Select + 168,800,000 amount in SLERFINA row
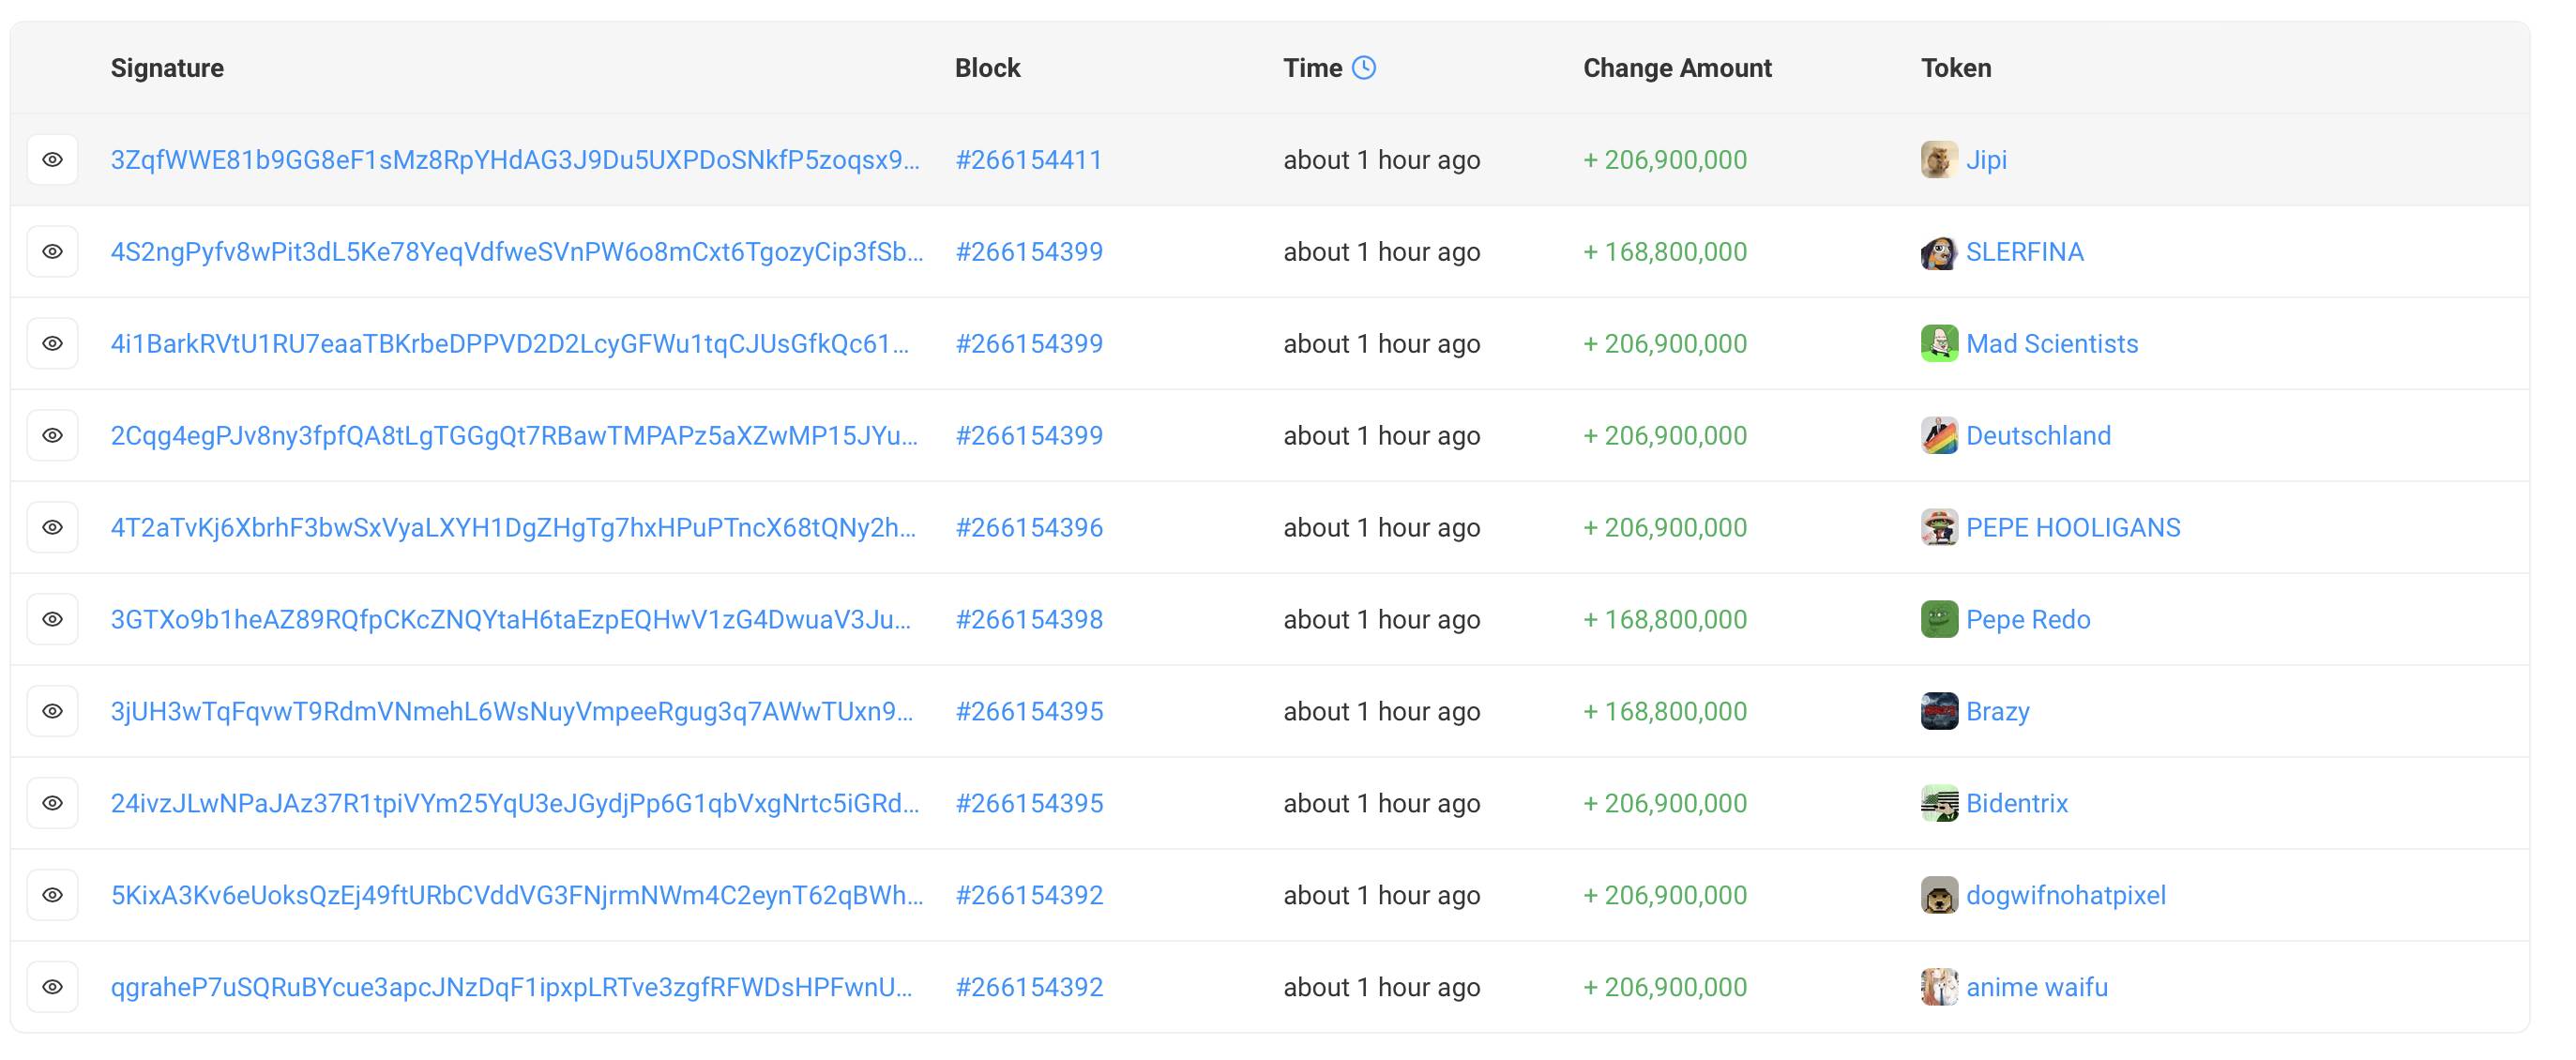2576x1060 pixels. click(x=1665, y=252)
